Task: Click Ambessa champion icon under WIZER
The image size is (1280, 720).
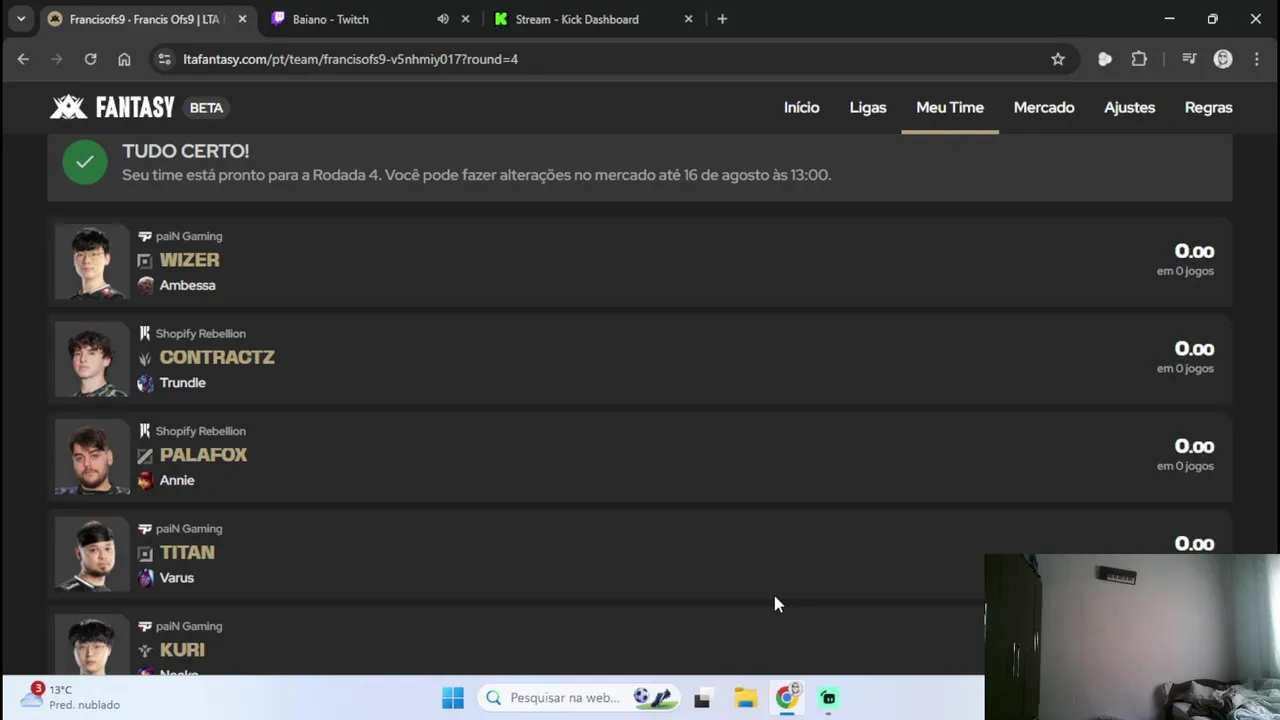Action: pyautogui.click(x=145, y=285)
